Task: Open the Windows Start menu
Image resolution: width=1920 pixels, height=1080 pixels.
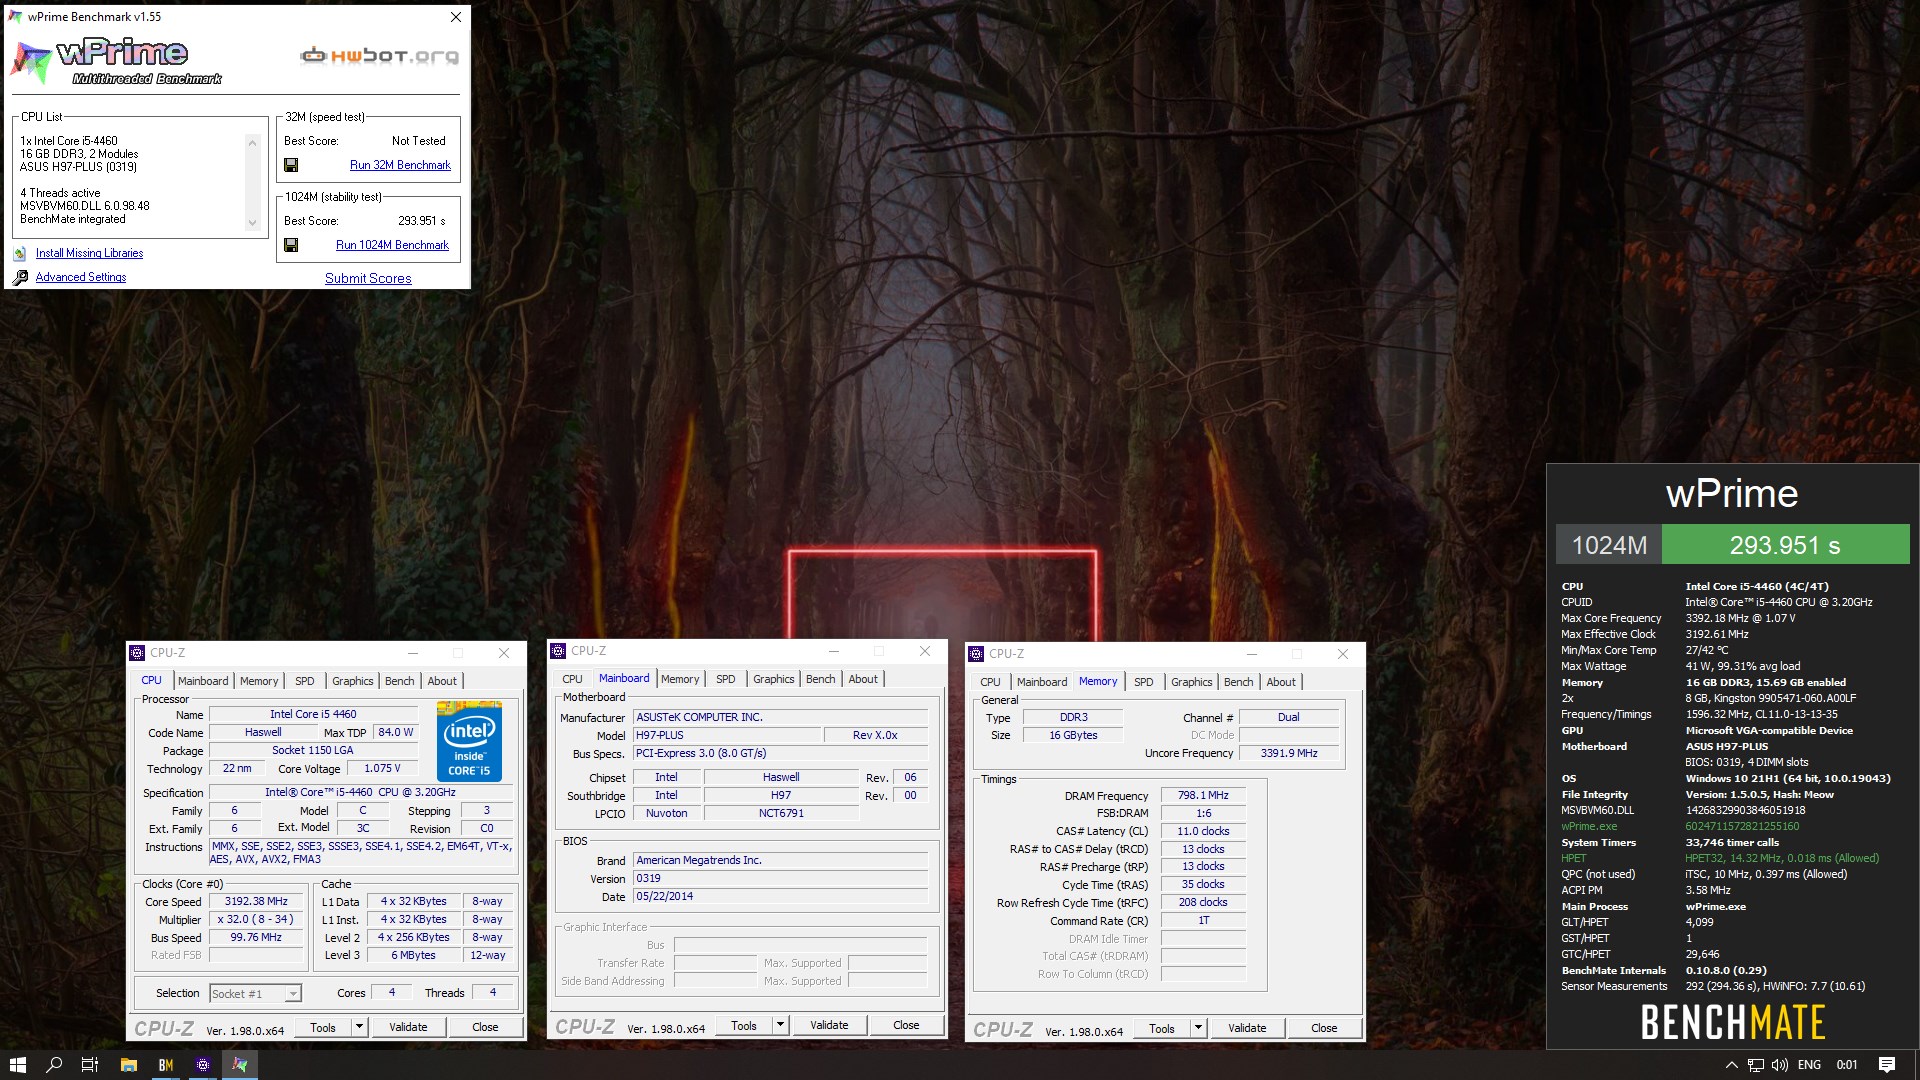Action: pos(17,1065)
